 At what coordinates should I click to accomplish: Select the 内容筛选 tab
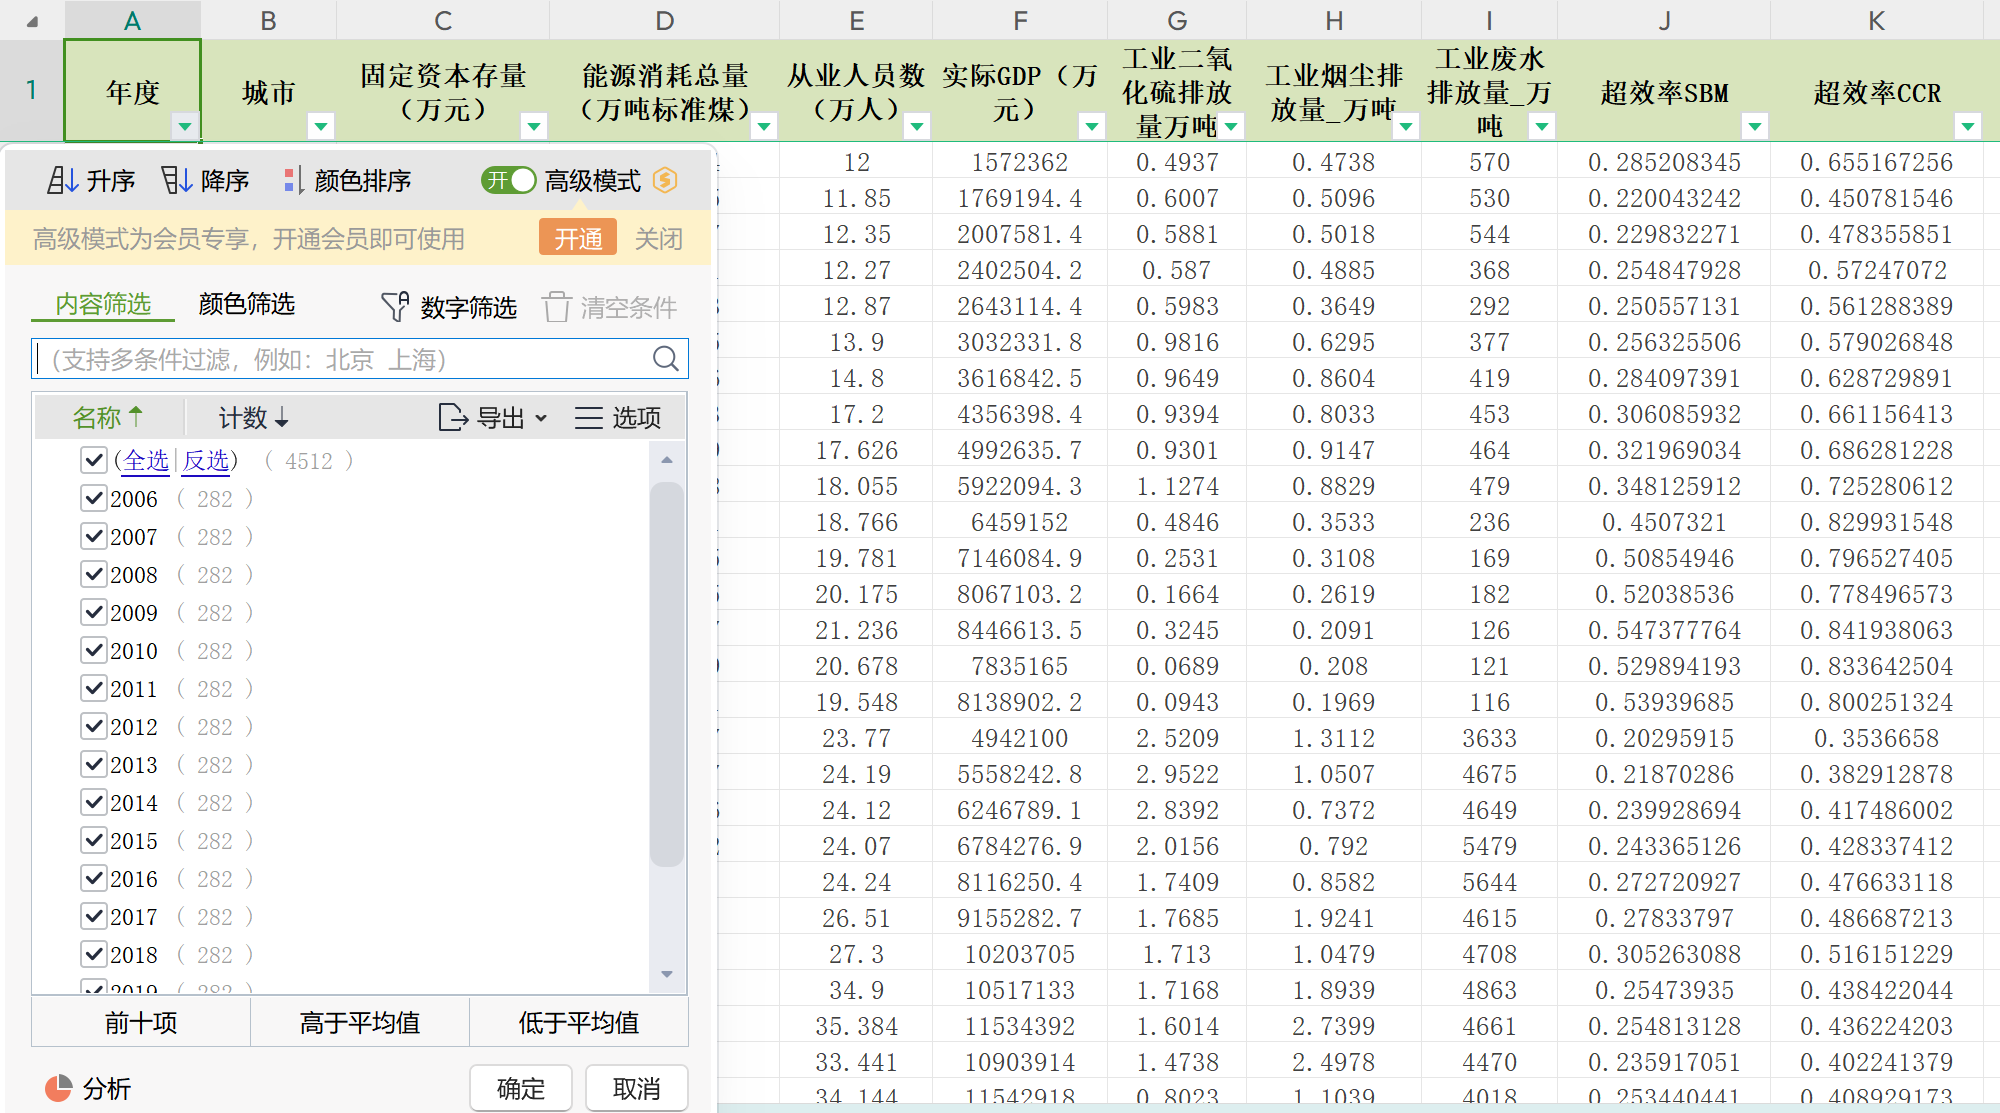point(103,304)
